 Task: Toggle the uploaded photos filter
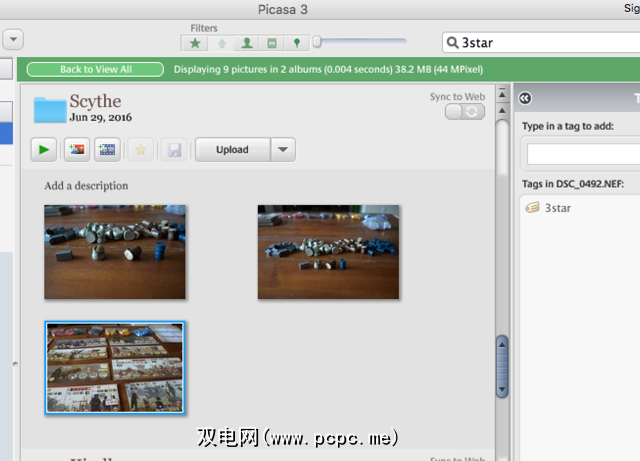coord(221,43)
